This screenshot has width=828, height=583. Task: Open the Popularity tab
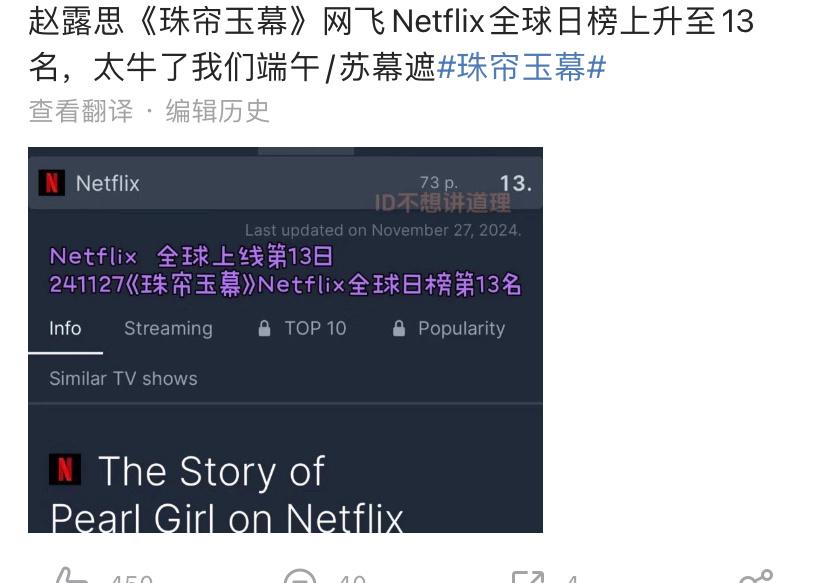pyautogui.click(x=462, y=328)
